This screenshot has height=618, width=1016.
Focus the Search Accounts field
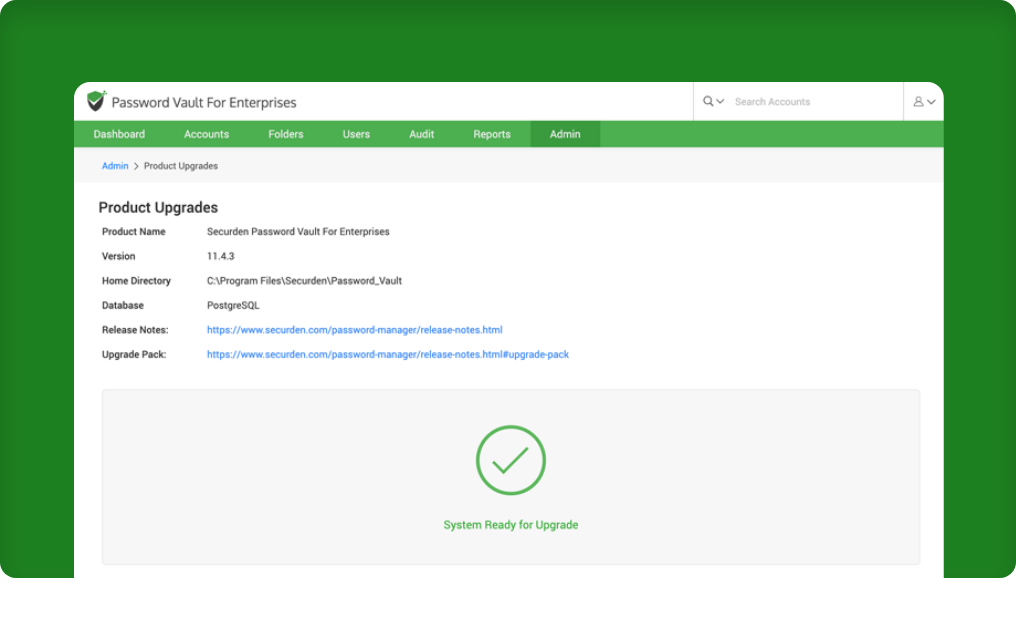(816, 102)
